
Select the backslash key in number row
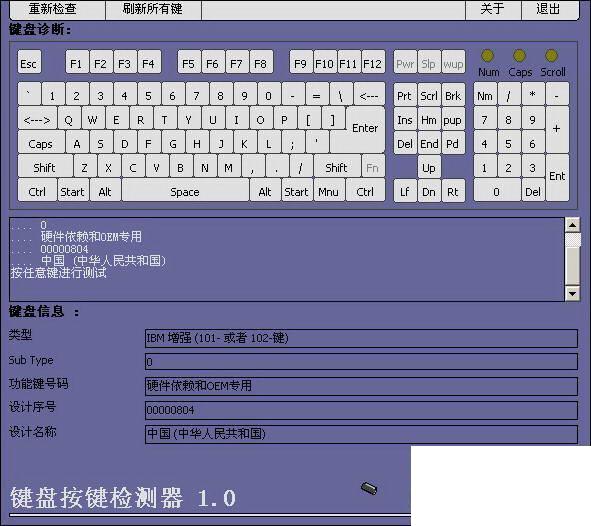coord(341,95)
